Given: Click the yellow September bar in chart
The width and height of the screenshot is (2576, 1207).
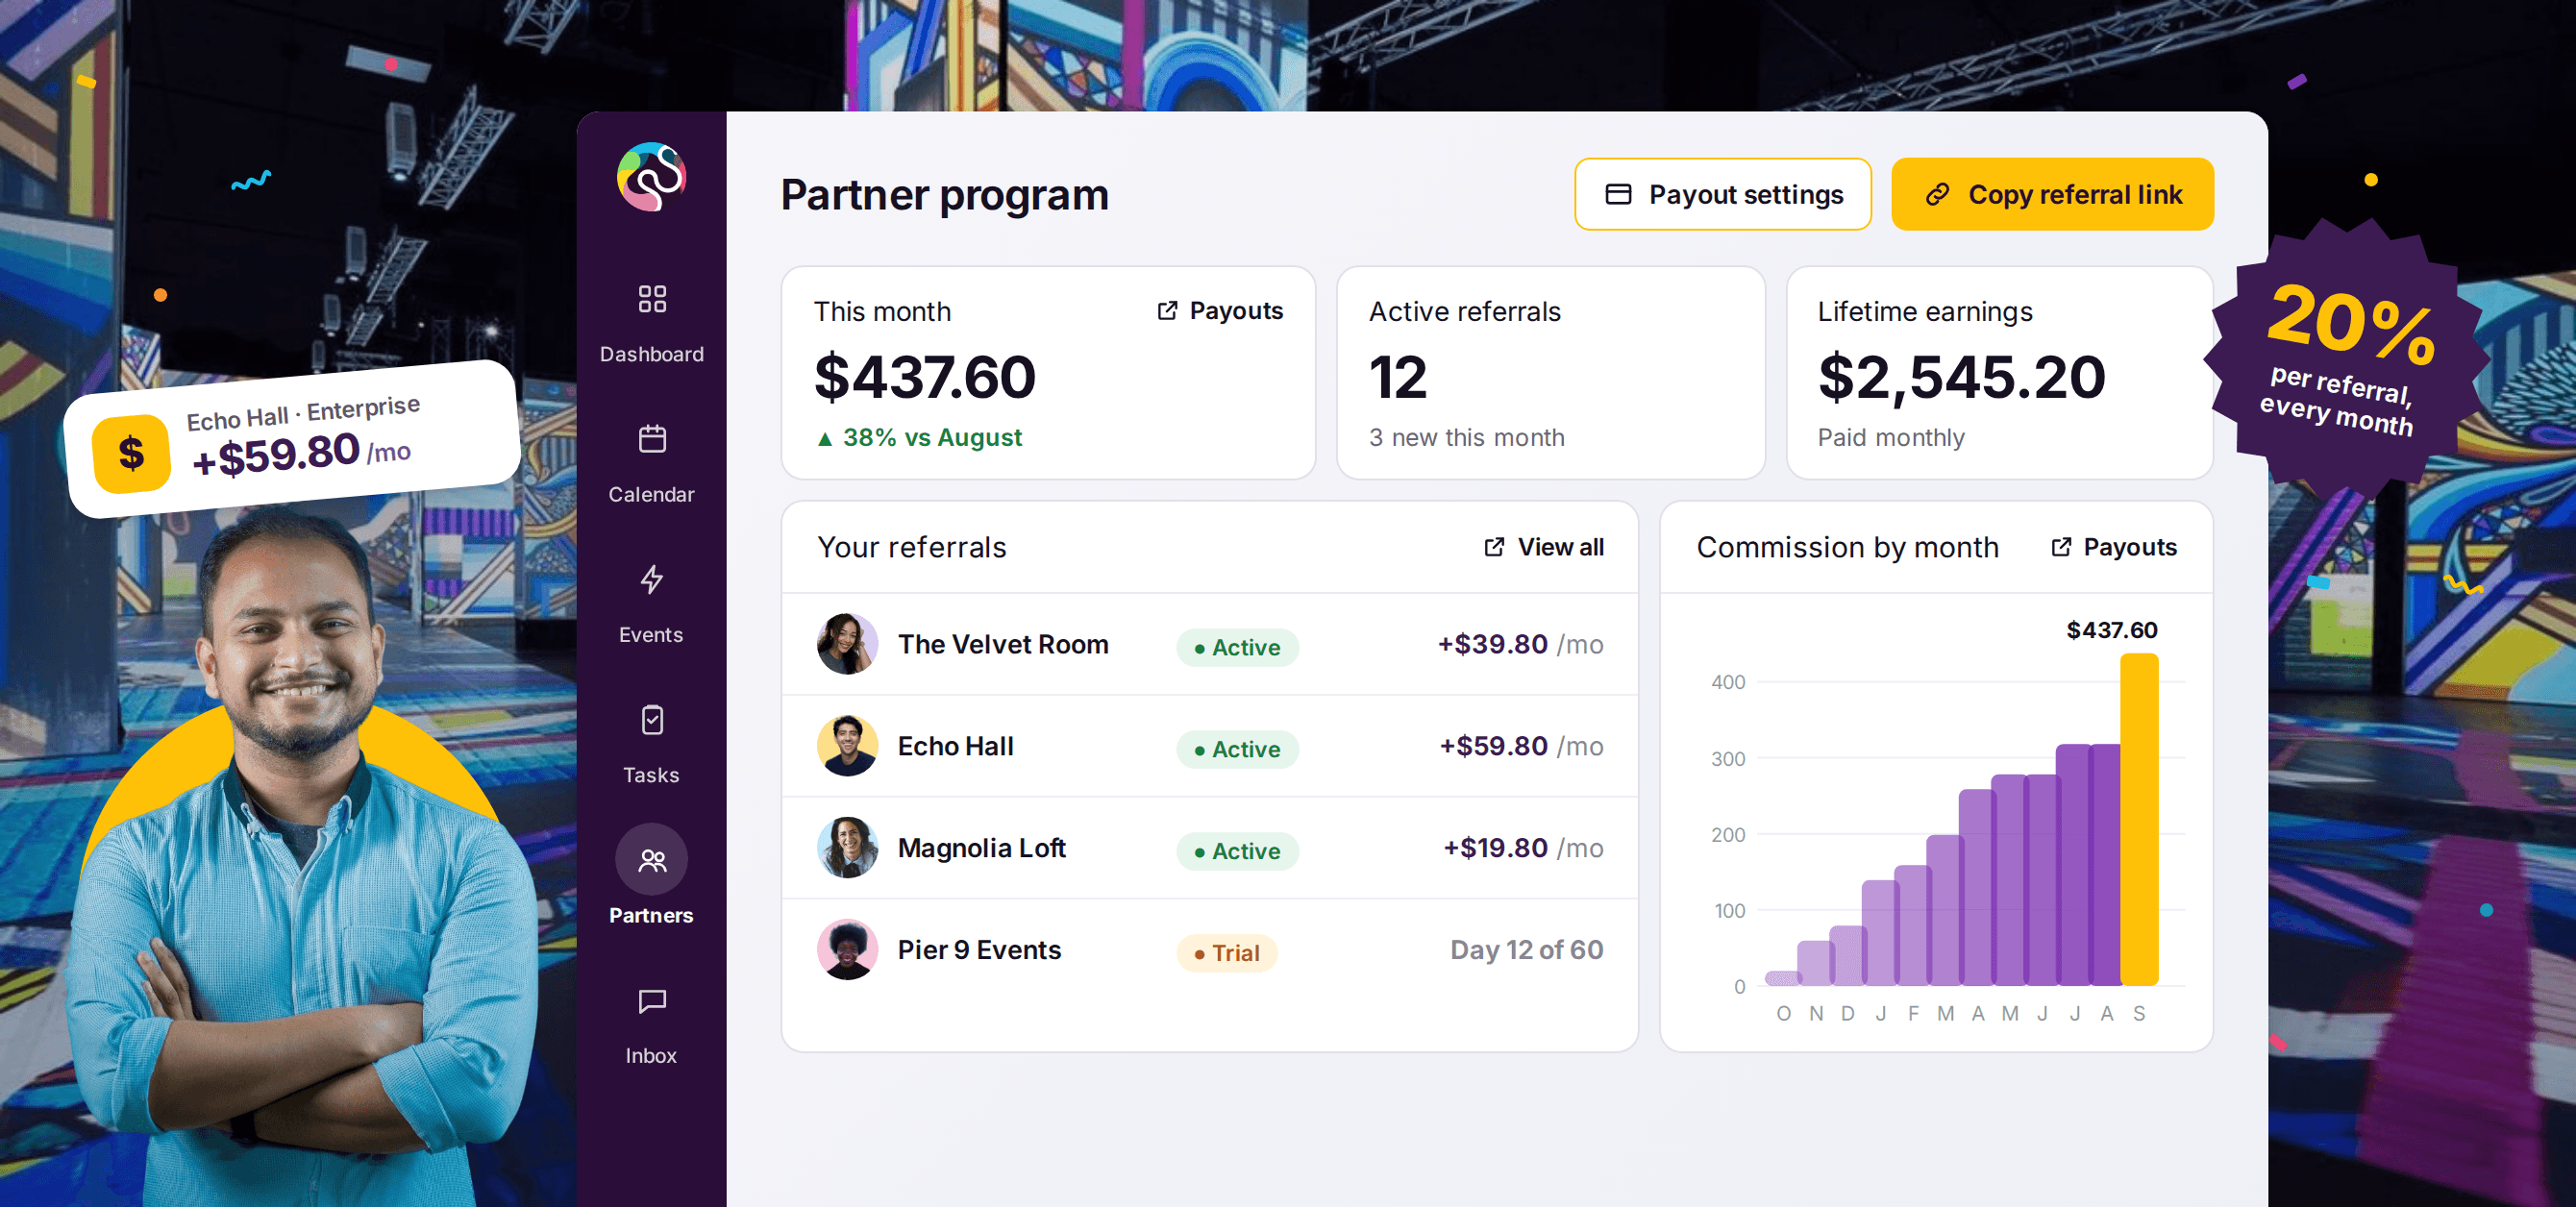Looking at the screenshot, I should point(2139,820).
